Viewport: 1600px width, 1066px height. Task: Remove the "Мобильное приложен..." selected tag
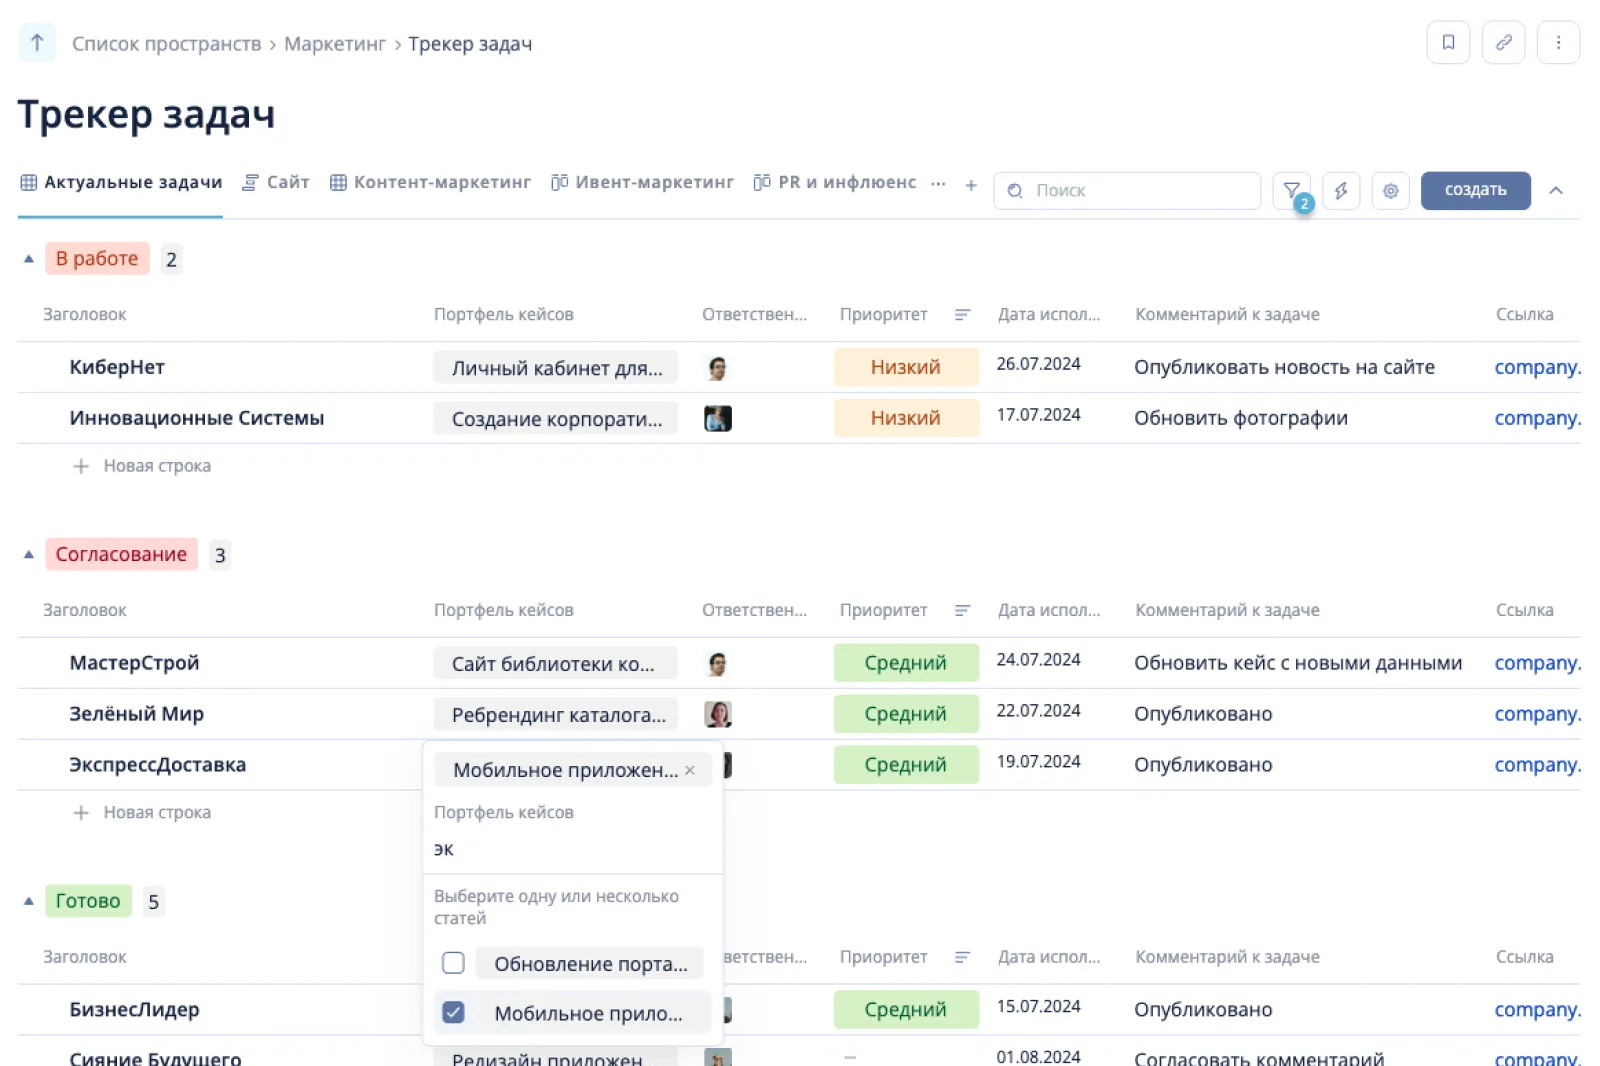(690, 770)
